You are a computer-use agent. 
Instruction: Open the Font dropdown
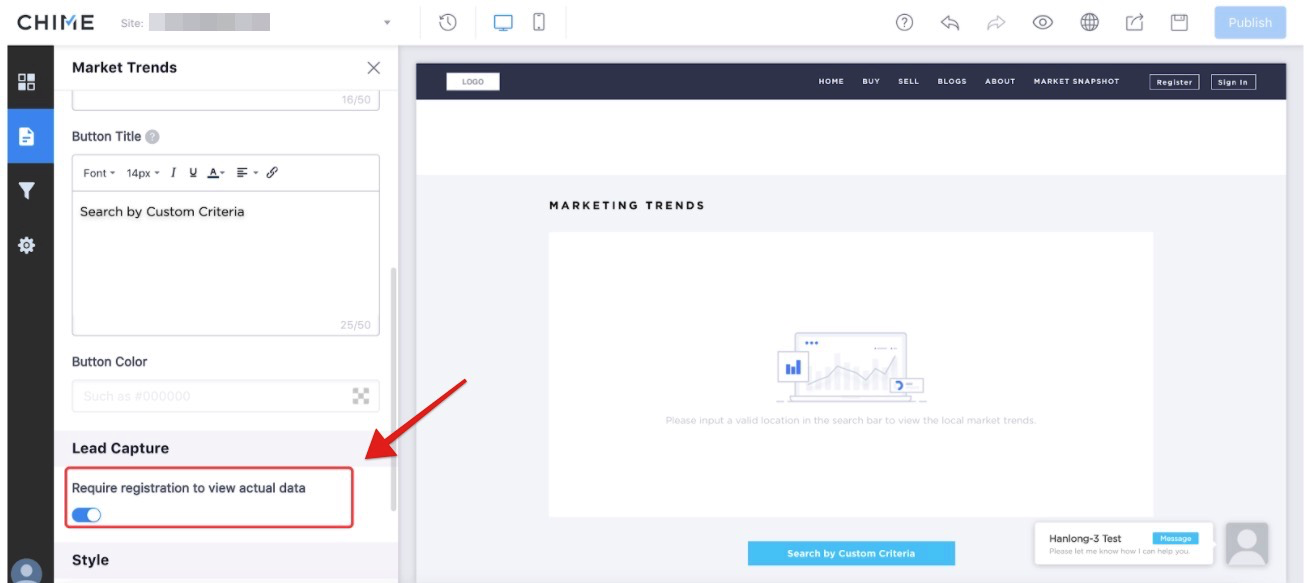99,173
